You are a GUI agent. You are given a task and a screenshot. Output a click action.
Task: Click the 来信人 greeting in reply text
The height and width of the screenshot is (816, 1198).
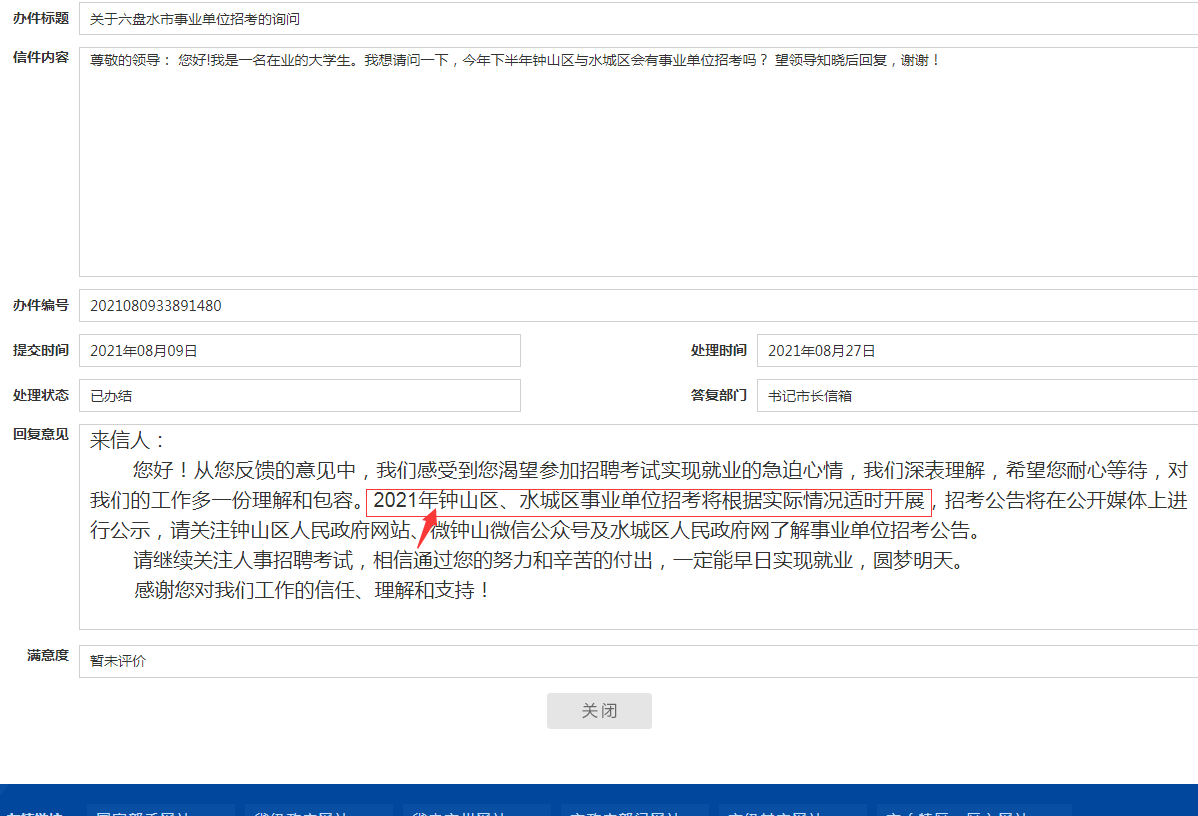click(127, 441)
